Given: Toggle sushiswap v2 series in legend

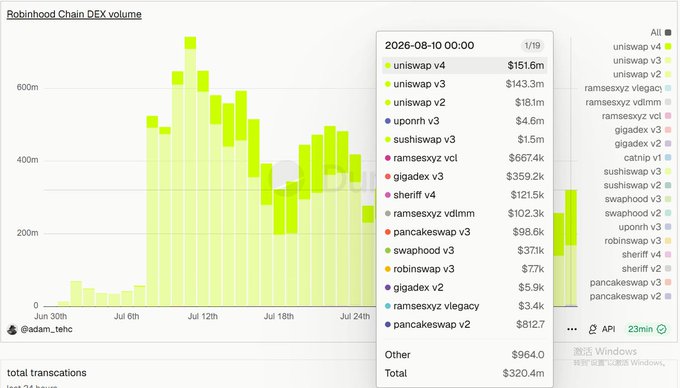Looking at the screenshot, I should click(638, 185).
